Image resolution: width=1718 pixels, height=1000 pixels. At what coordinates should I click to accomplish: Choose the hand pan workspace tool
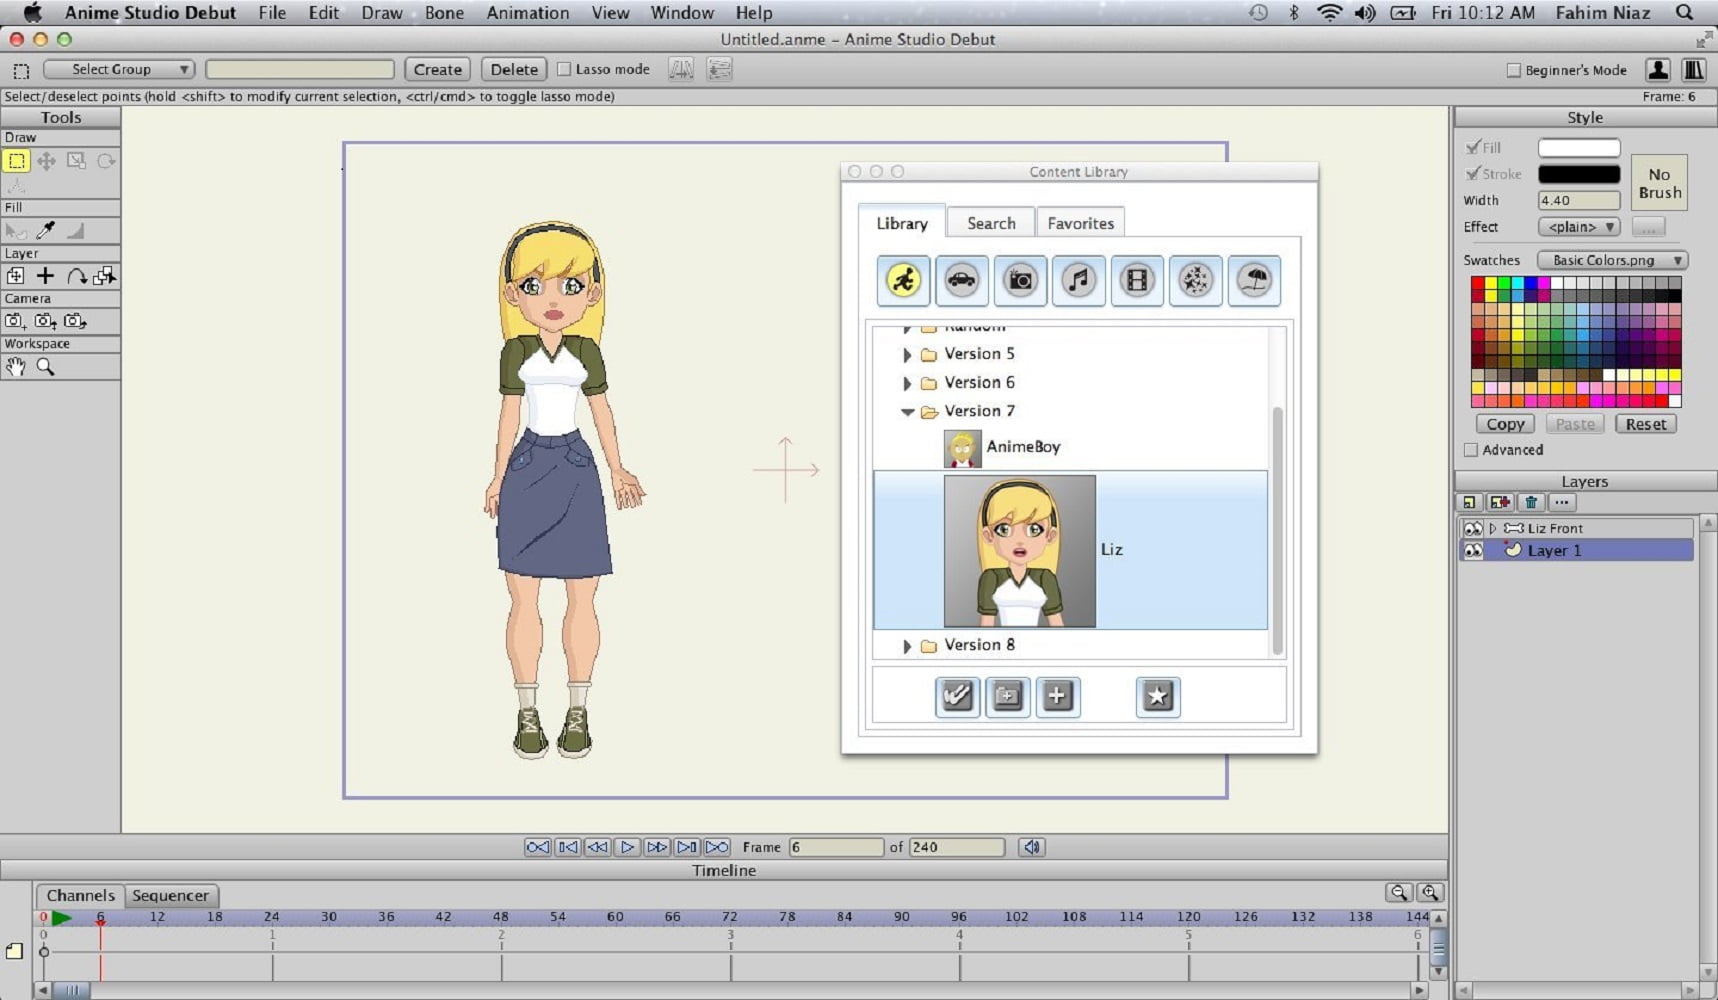click(16, 367)
